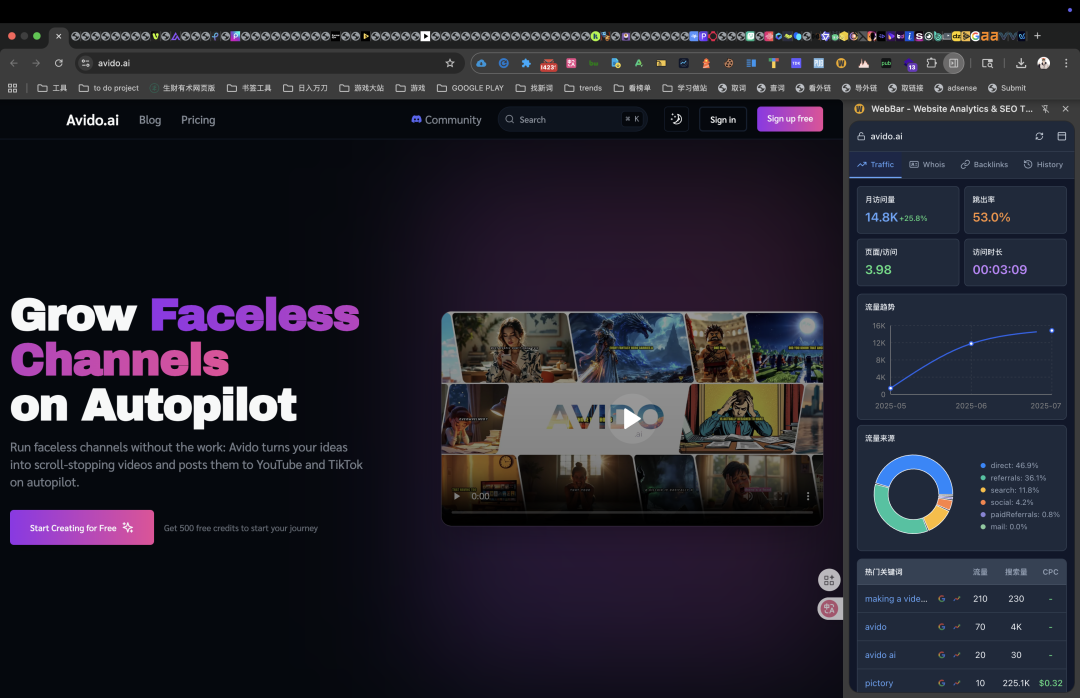The height and width of the screenshot is (698, 1080).
Task: Open the Community Discord link
Action: (446, 120)
